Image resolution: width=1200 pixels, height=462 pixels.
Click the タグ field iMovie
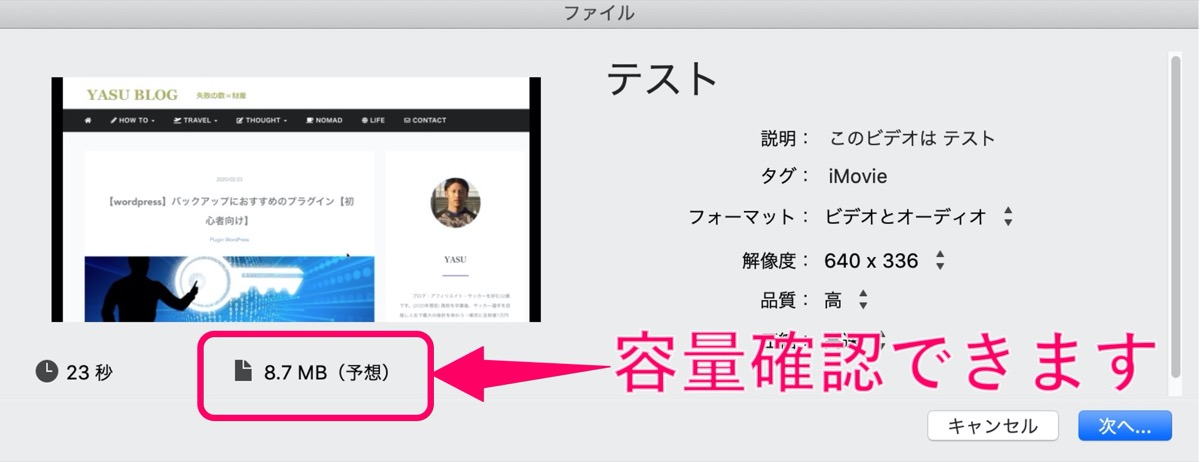857,176
